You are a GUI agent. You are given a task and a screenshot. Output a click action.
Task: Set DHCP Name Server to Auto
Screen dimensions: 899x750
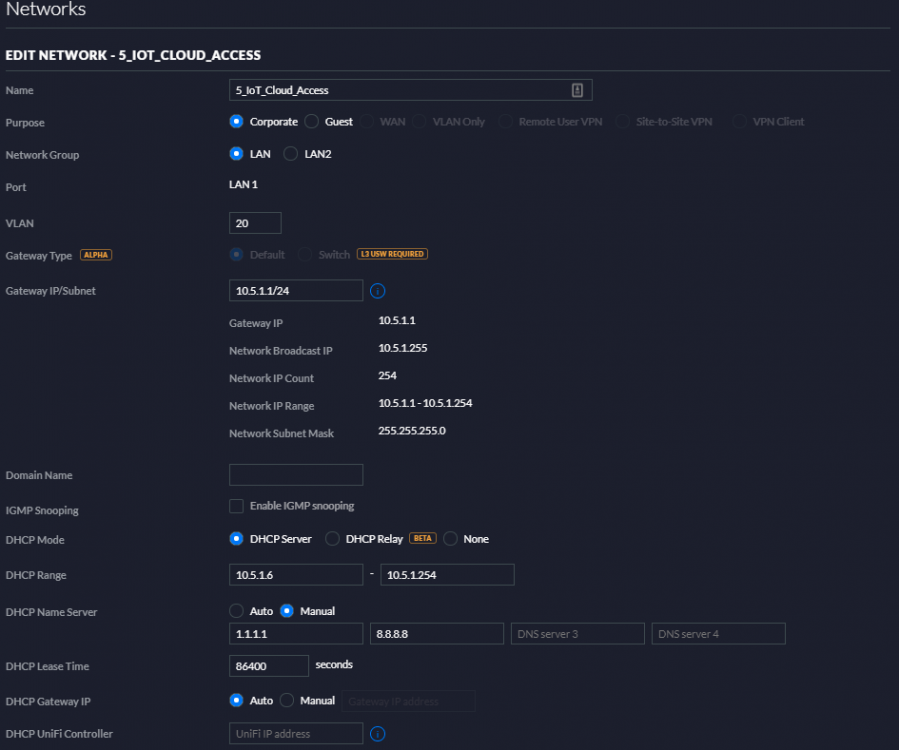coord(236,611)
